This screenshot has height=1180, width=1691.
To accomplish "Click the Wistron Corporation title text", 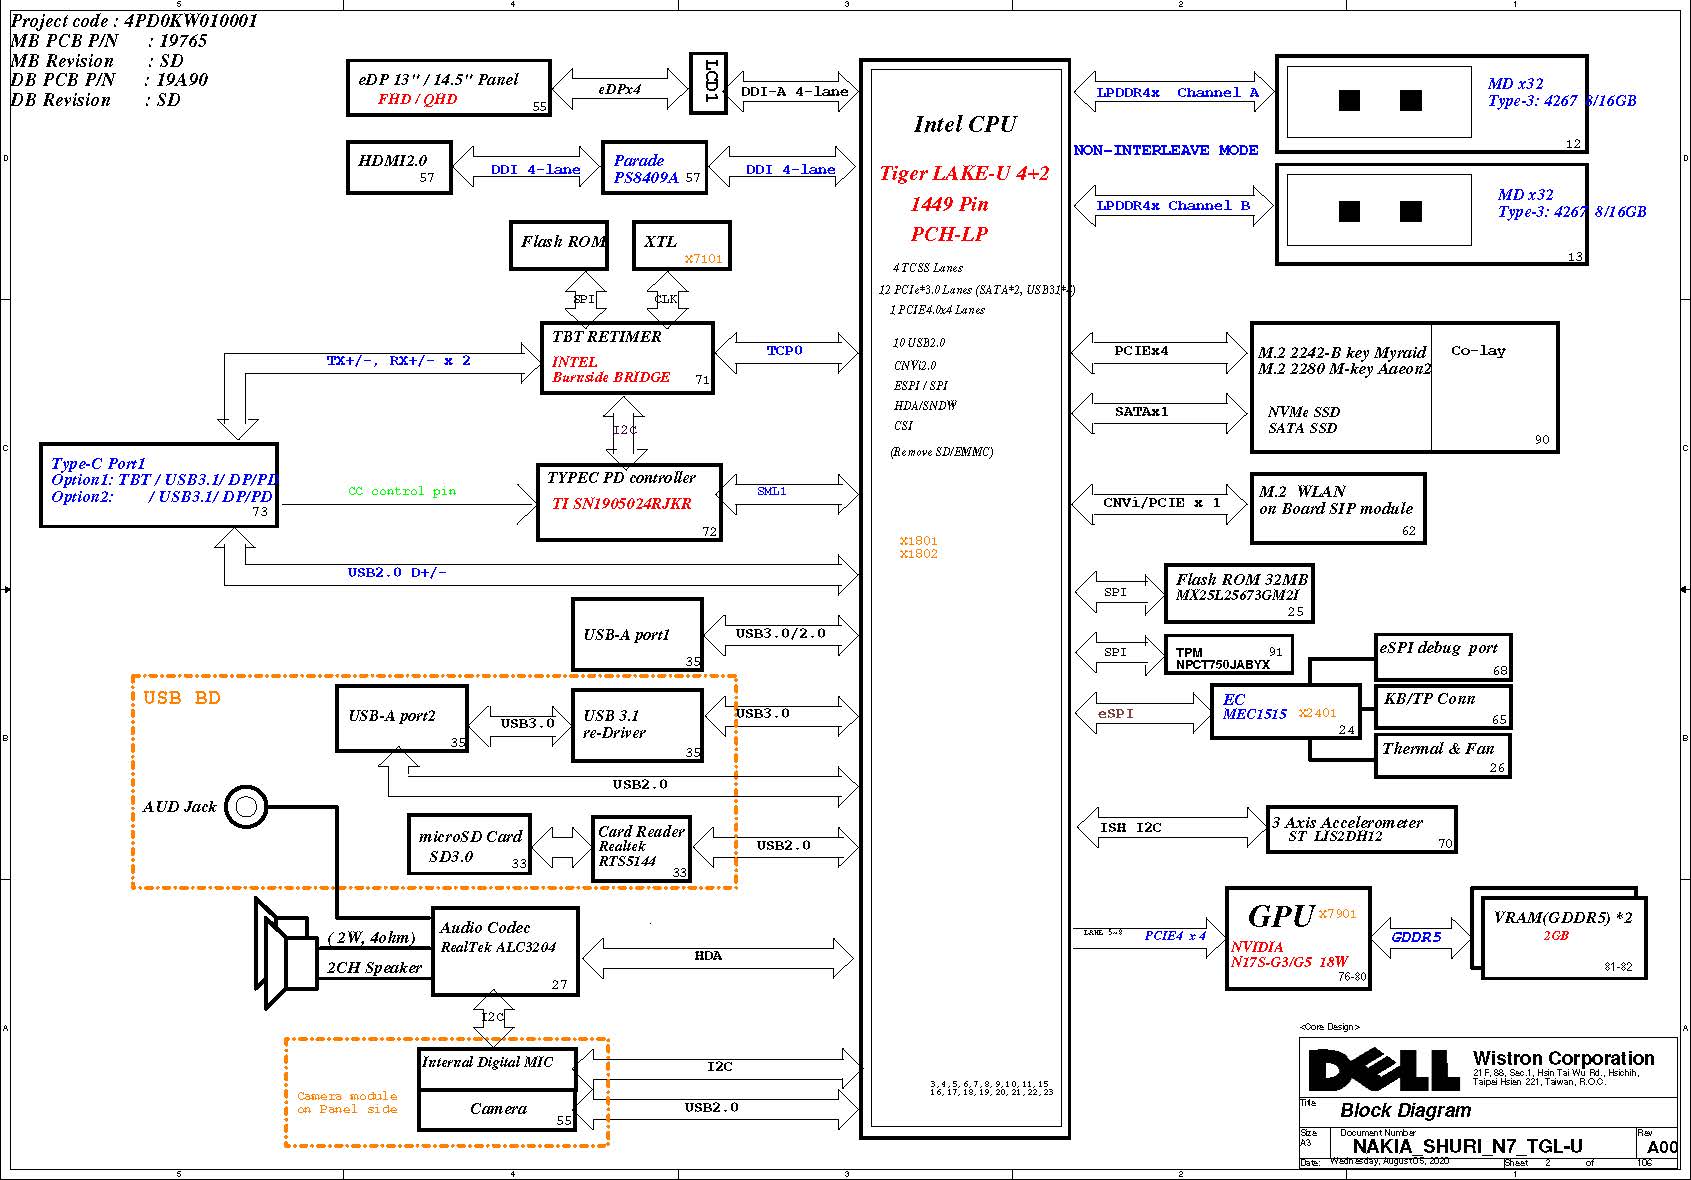I will [1563, 1058].
